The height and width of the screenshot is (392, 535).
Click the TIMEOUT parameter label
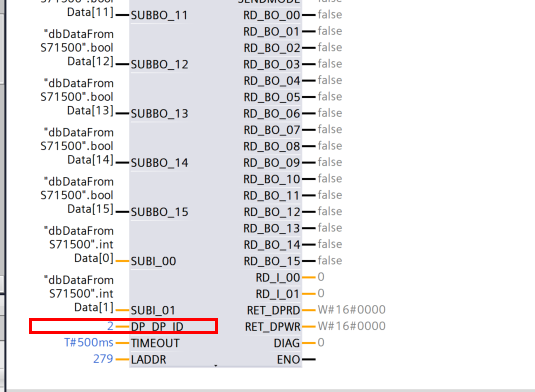155,343
